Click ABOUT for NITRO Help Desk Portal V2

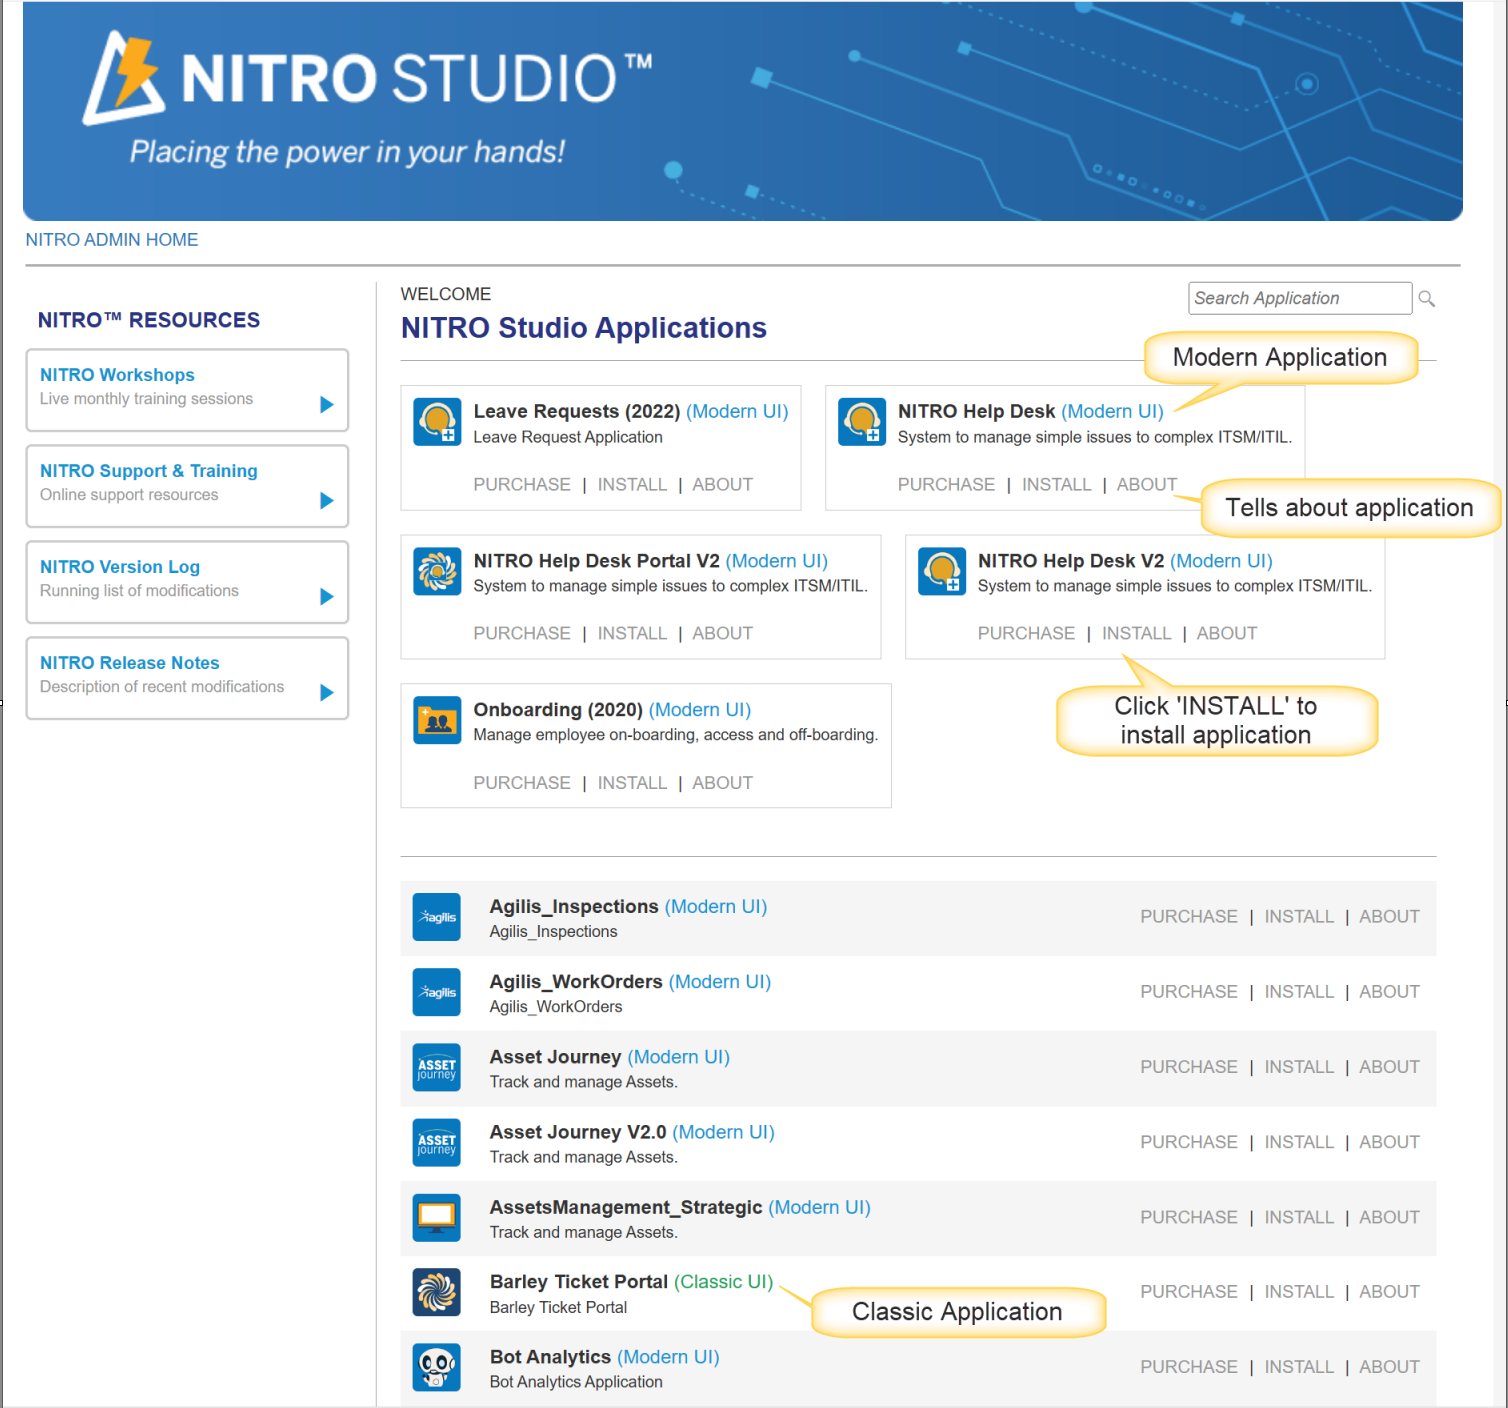tap(722, 634)
